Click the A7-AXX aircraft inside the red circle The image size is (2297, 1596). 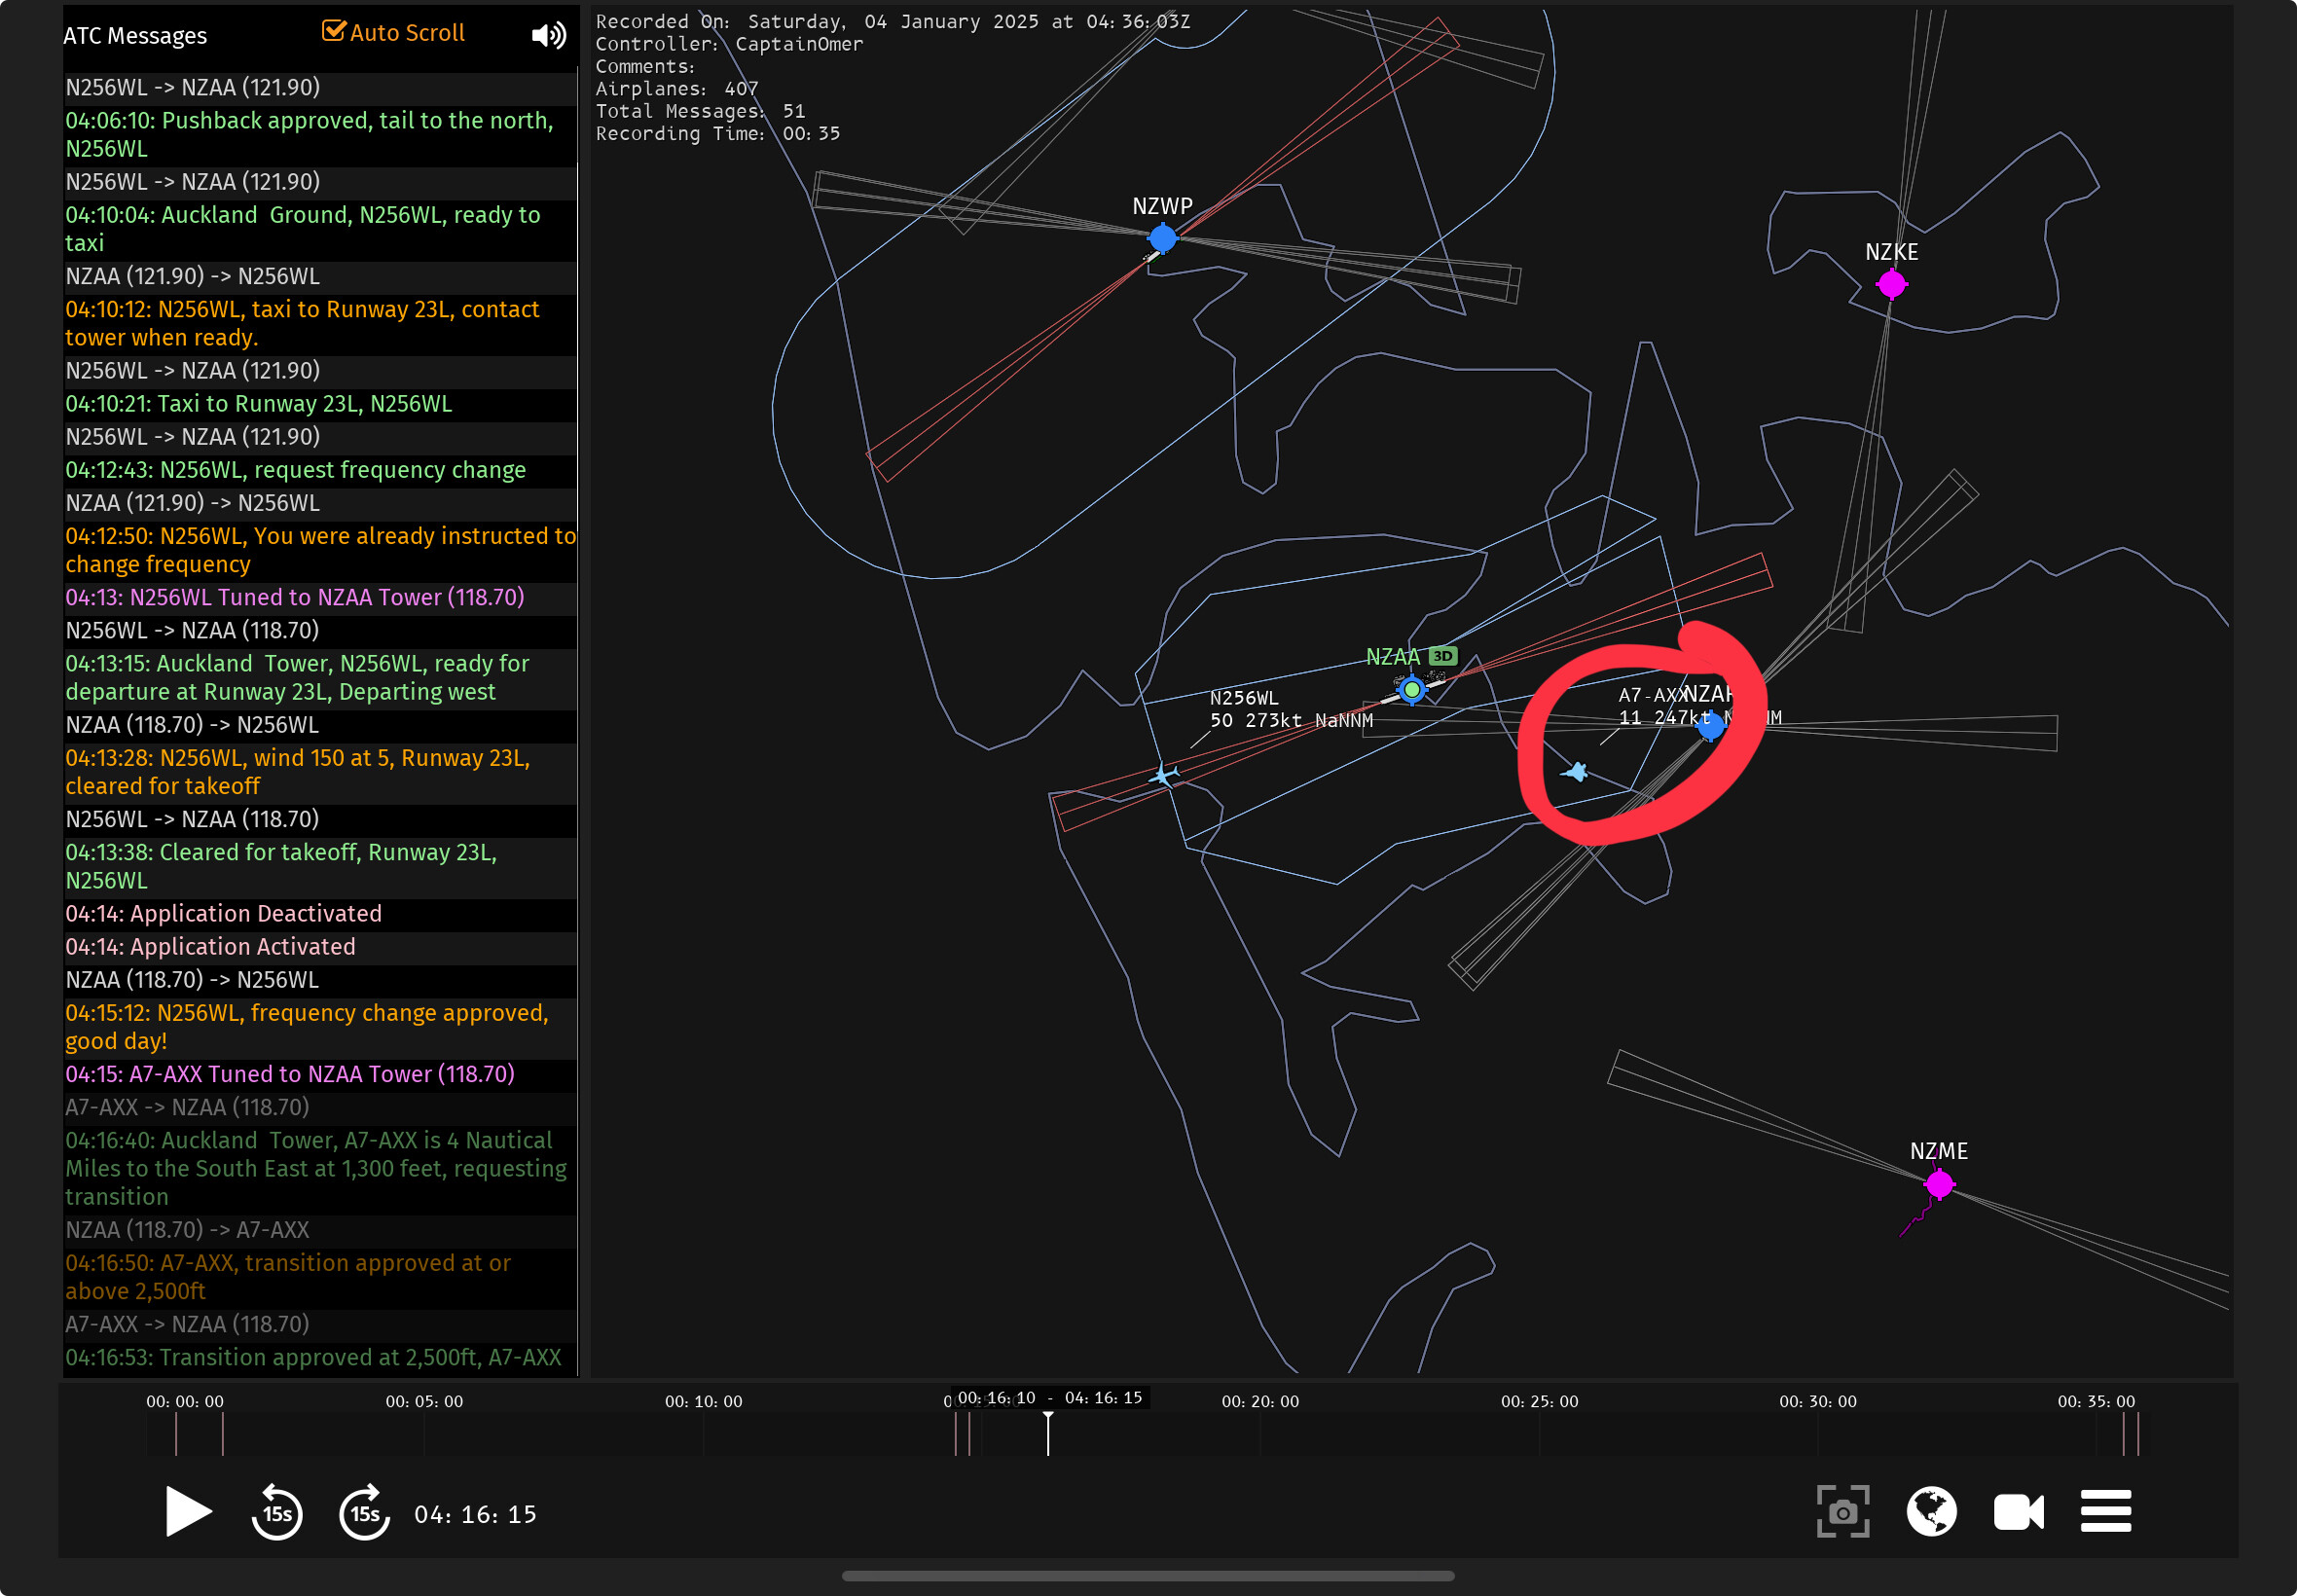pos(1576,771)
